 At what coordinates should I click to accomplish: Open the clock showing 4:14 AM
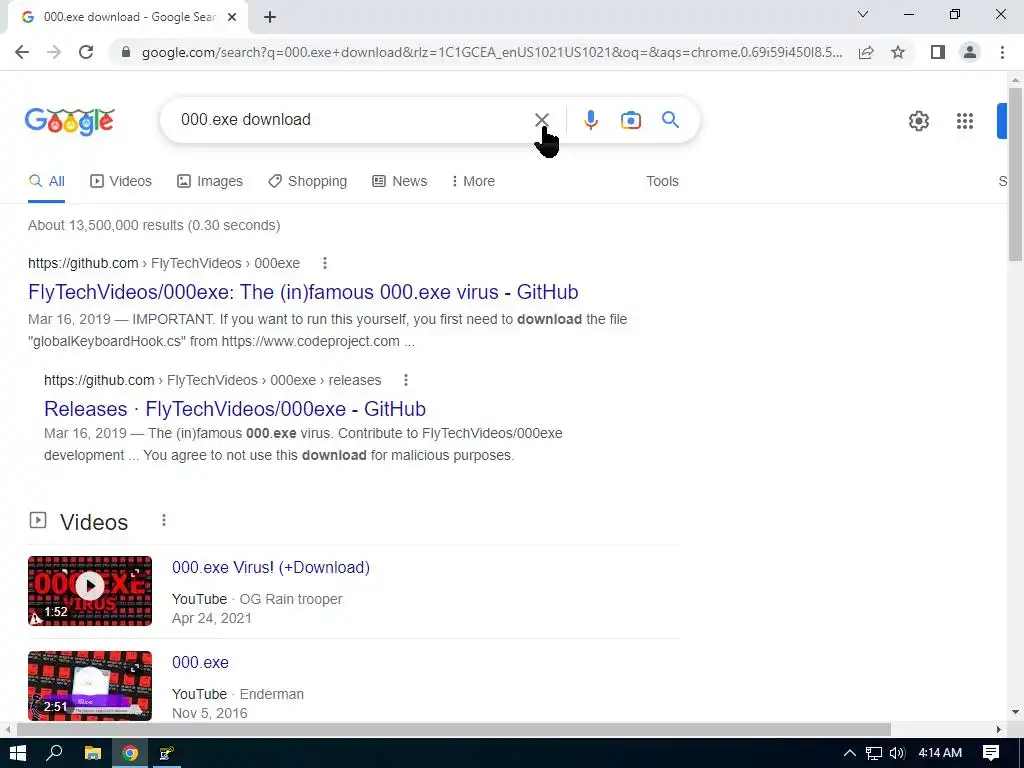[940, 753]
